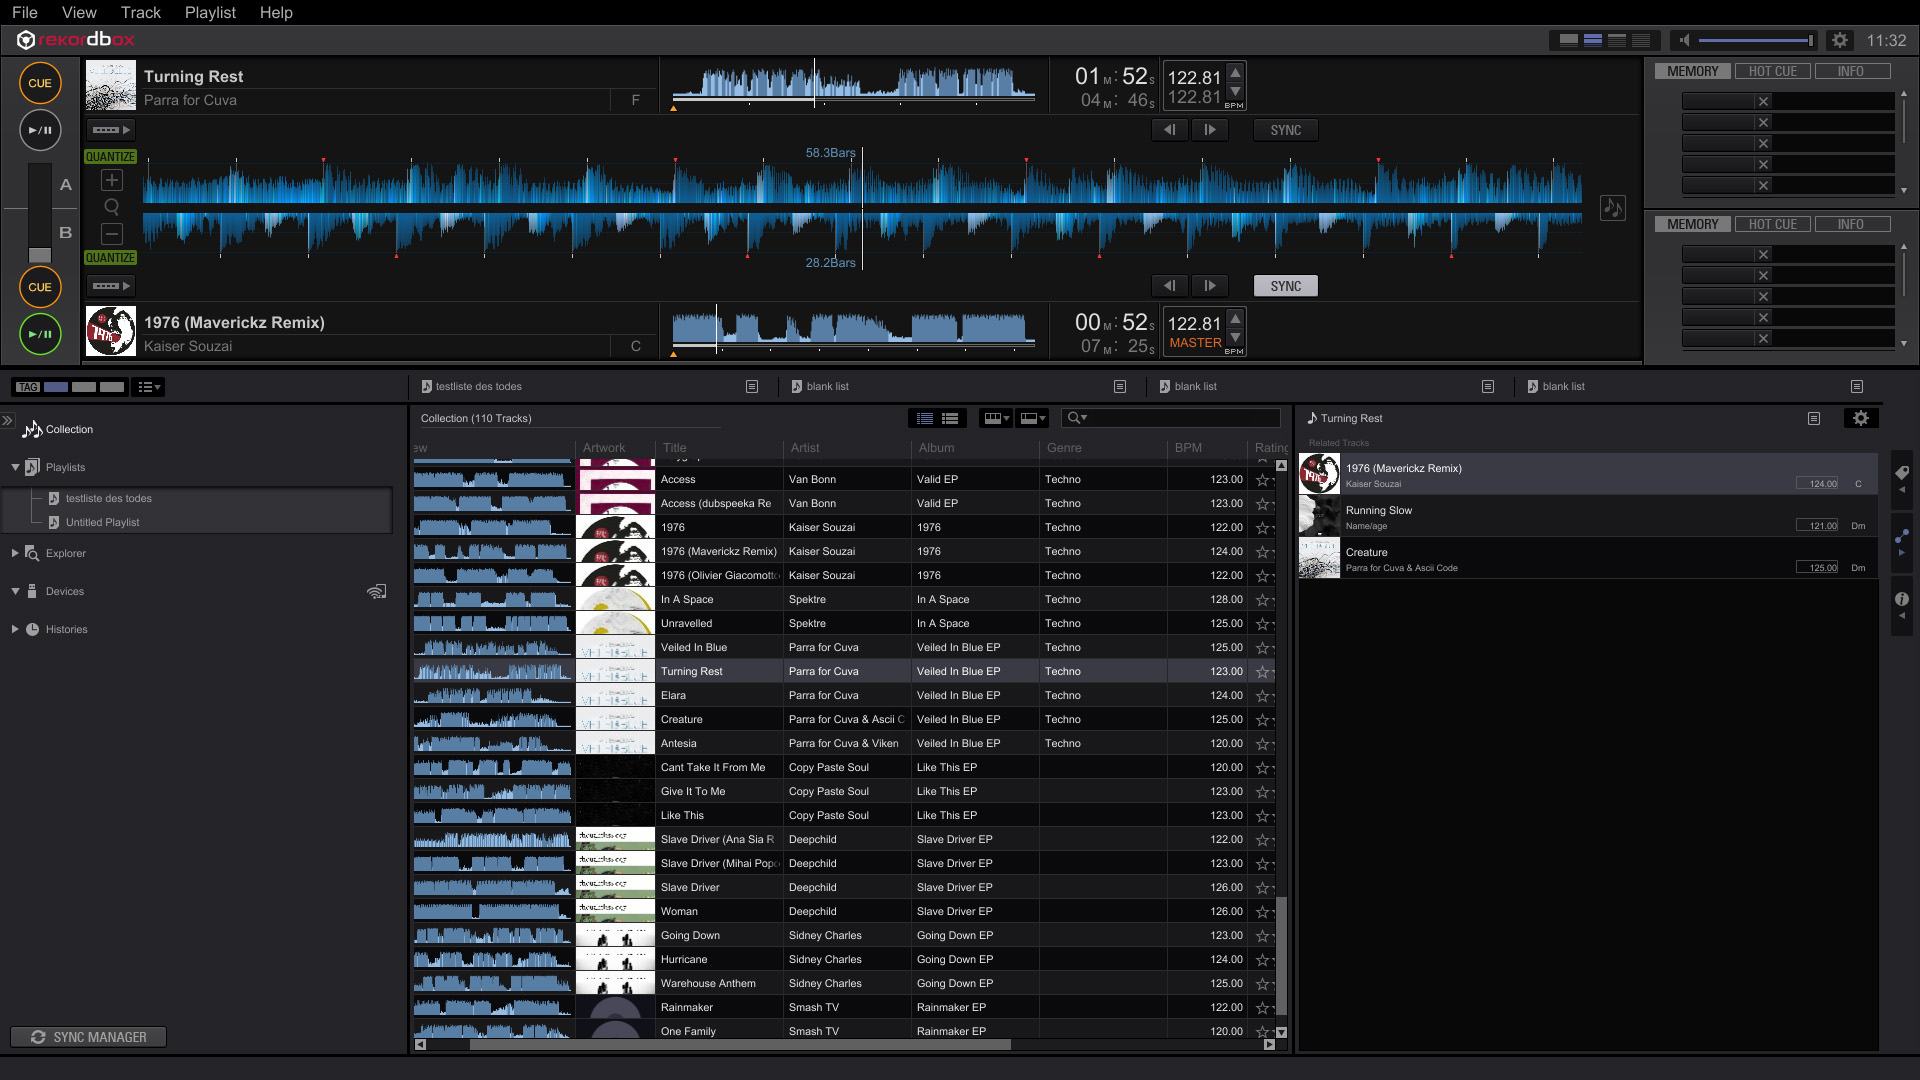Zoom out waveform with the minus icon
This screenshot has height=1080, width=1920.
click(112, 233)
